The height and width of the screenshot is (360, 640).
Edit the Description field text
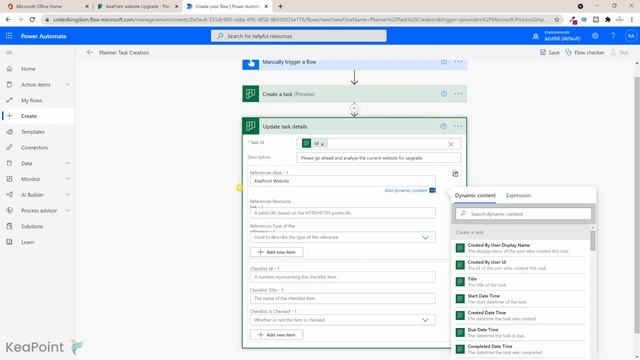378,158
